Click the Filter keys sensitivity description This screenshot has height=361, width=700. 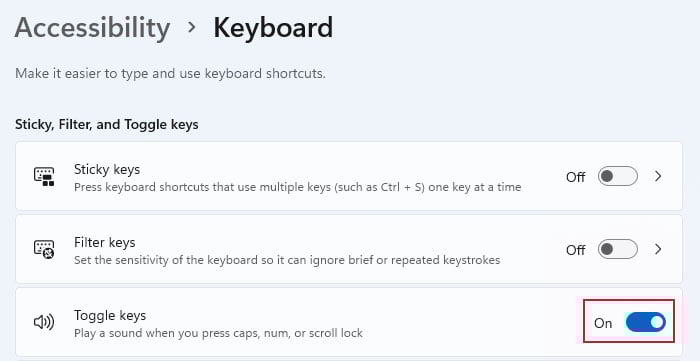coord(287,260)
